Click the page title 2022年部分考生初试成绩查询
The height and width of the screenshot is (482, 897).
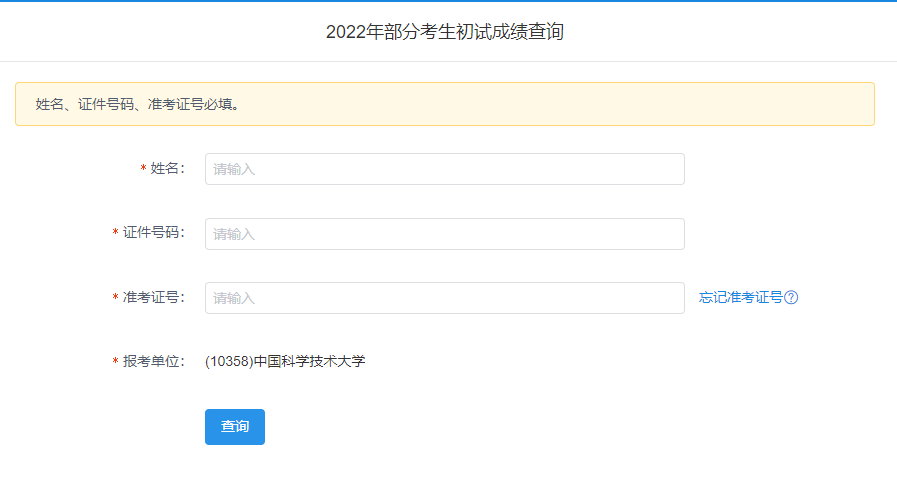pos(445,32)
